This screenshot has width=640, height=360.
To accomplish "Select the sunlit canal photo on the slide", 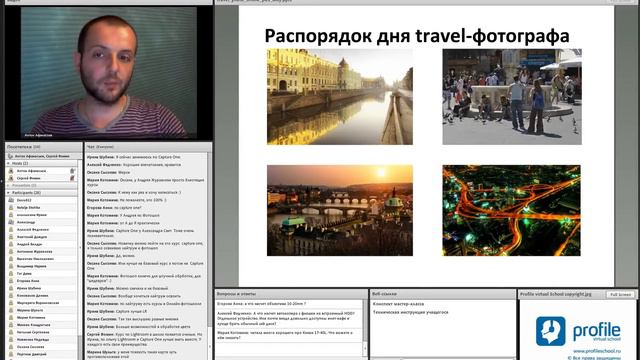I will (x=340, y=97).
